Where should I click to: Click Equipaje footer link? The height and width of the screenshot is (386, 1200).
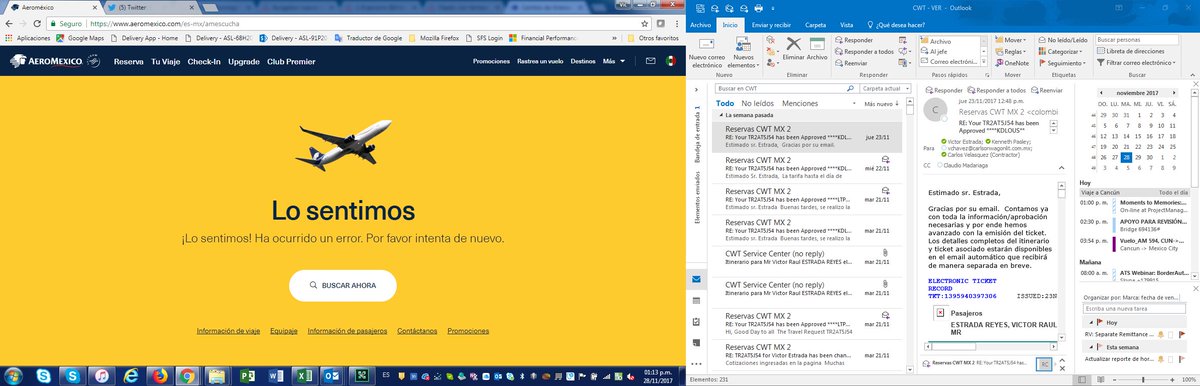point(284,331)
